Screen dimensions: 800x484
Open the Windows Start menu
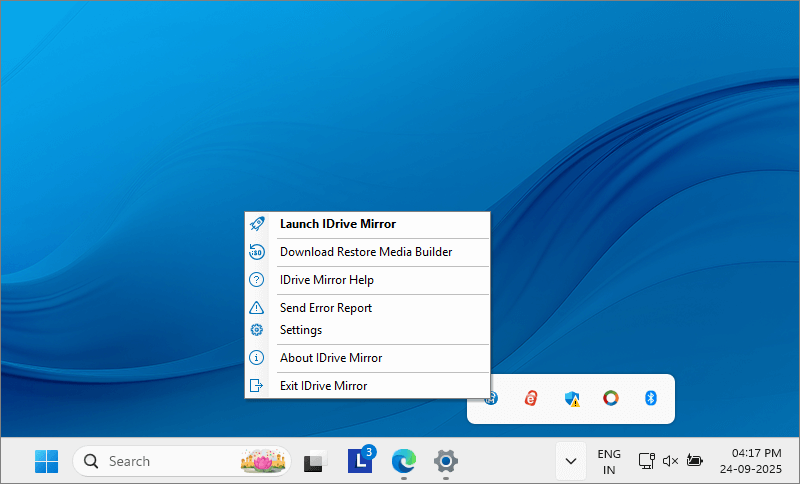point(46,461)
